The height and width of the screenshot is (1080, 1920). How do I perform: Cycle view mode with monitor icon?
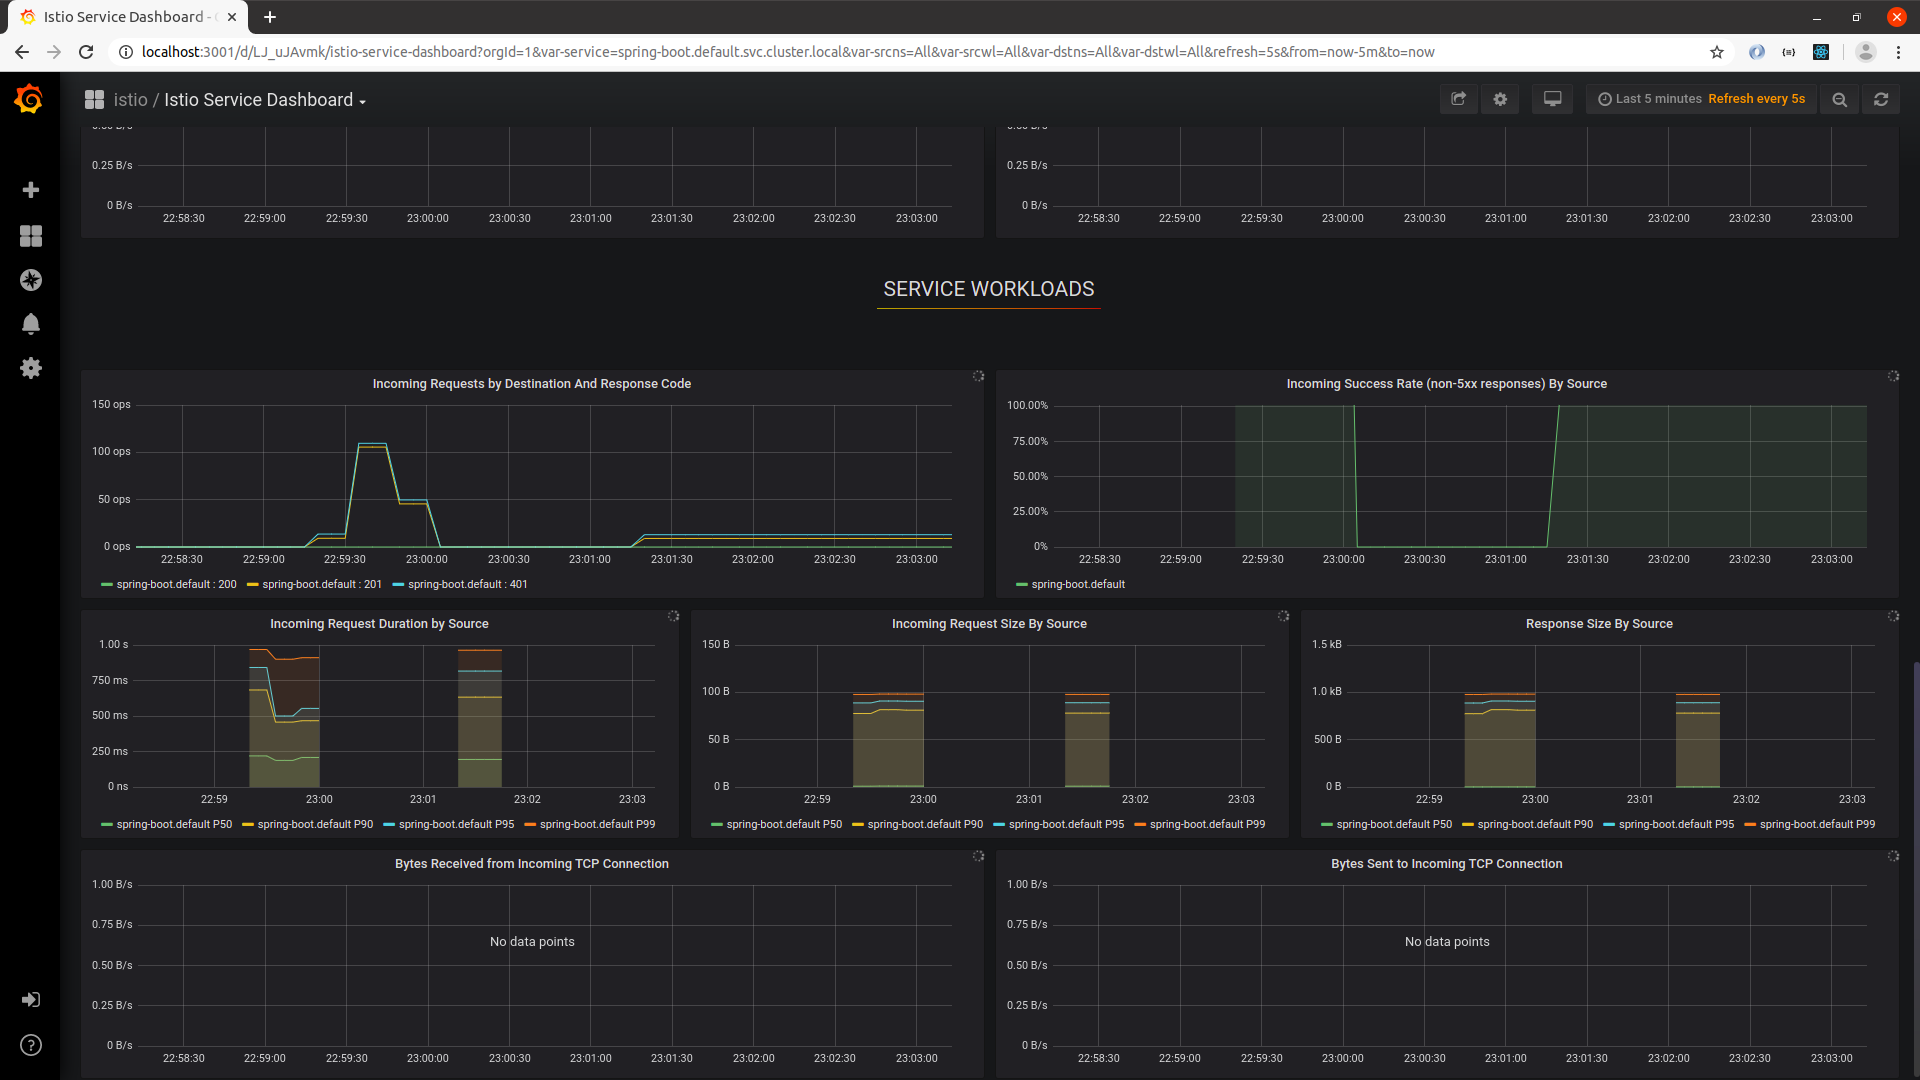pos(1552,99)
